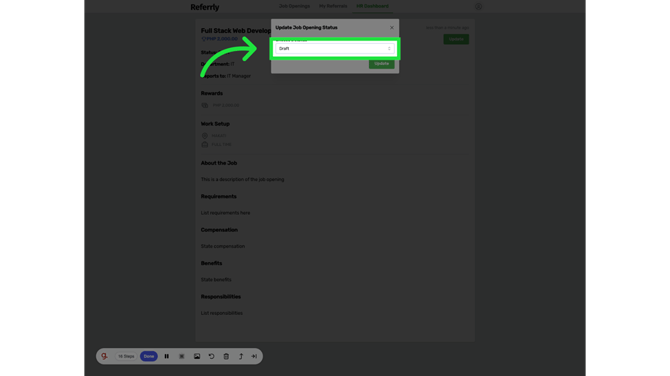Image resolution: width=670 pixels, height=376 pixels.
Task: Open the My Referrals tab
Action: pos(333,6)
